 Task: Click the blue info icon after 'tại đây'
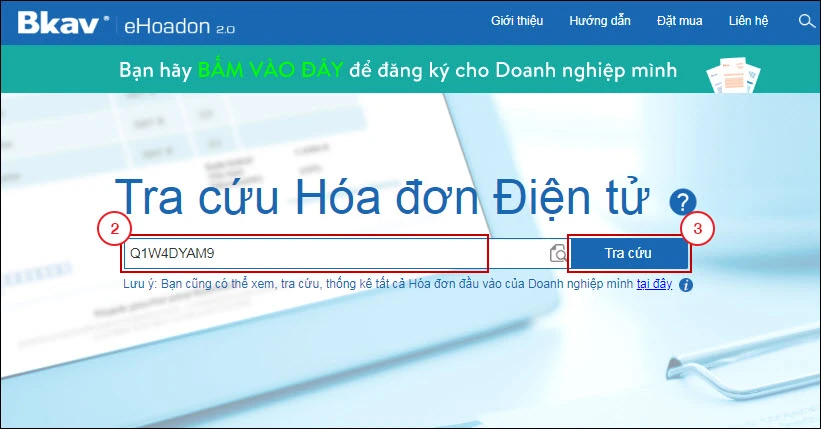tap(686, 285)
